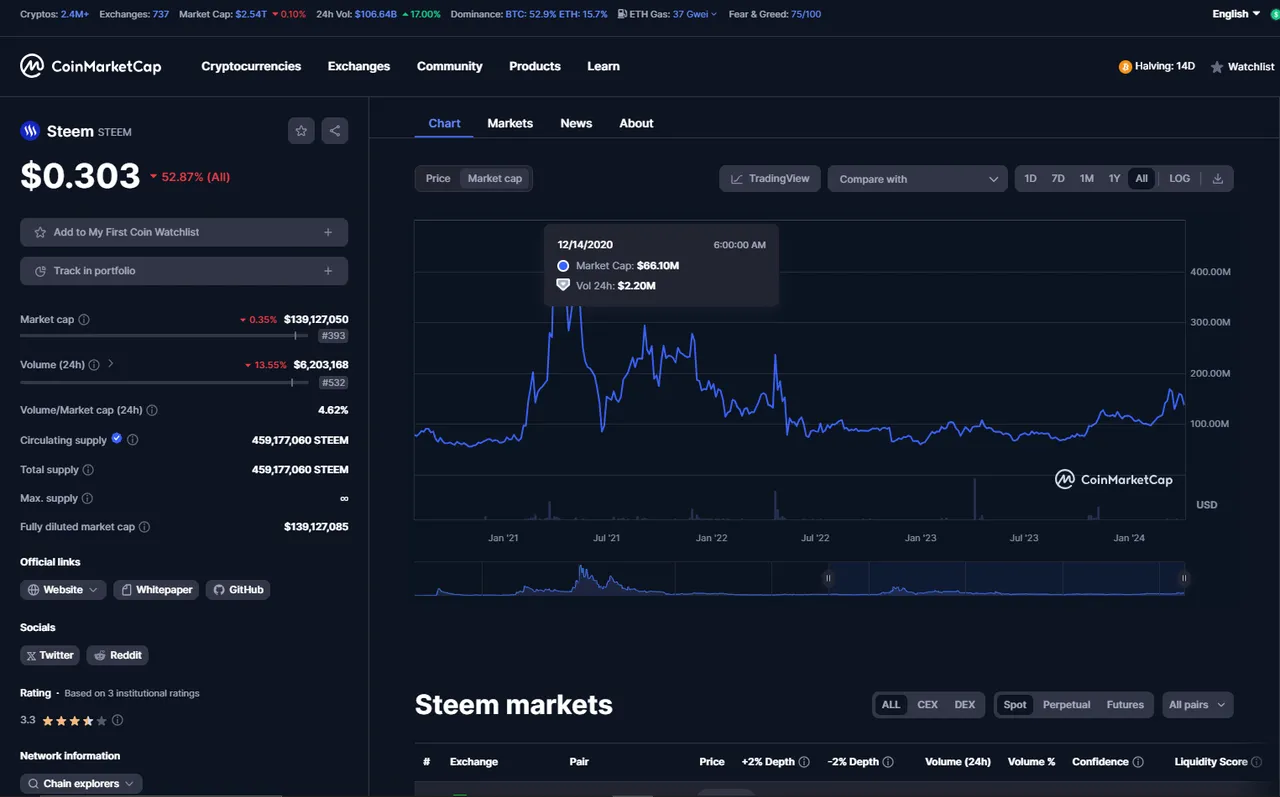Select the Futures markets tab
The height and width of the screenshot is (797, 1280).
pyautogui.click(x=1125, y=705)
